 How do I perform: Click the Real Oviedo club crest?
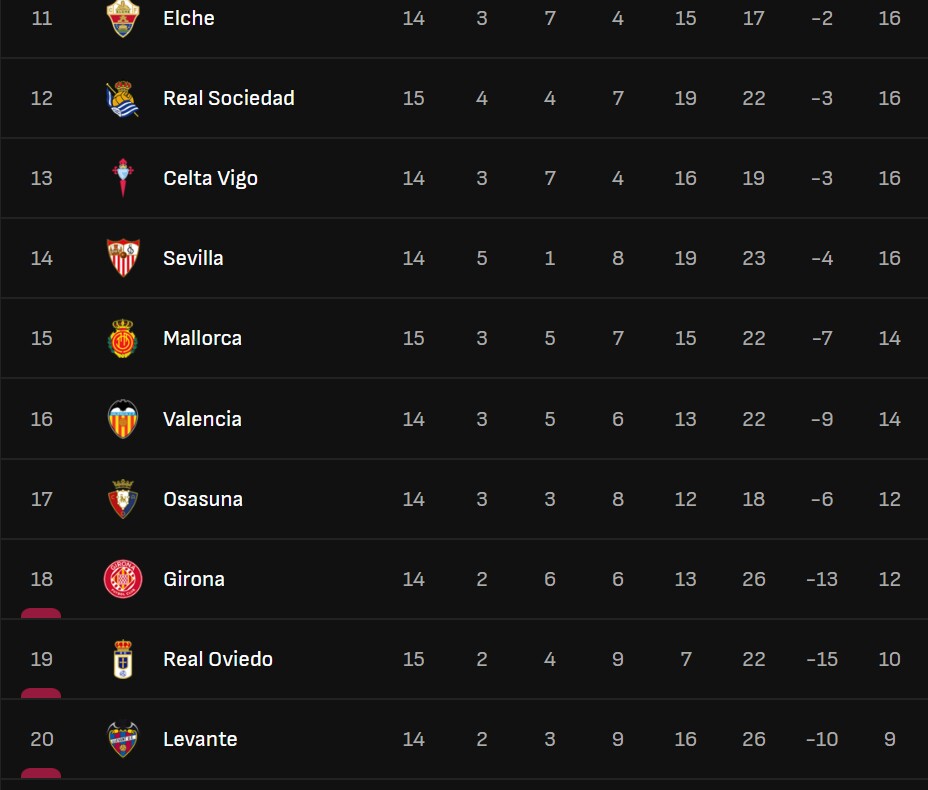tap(123, 659)
